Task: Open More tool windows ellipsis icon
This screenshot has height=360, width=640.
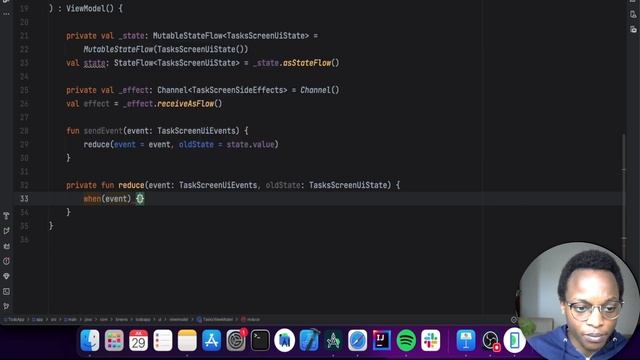Action: tap(6, 14)
